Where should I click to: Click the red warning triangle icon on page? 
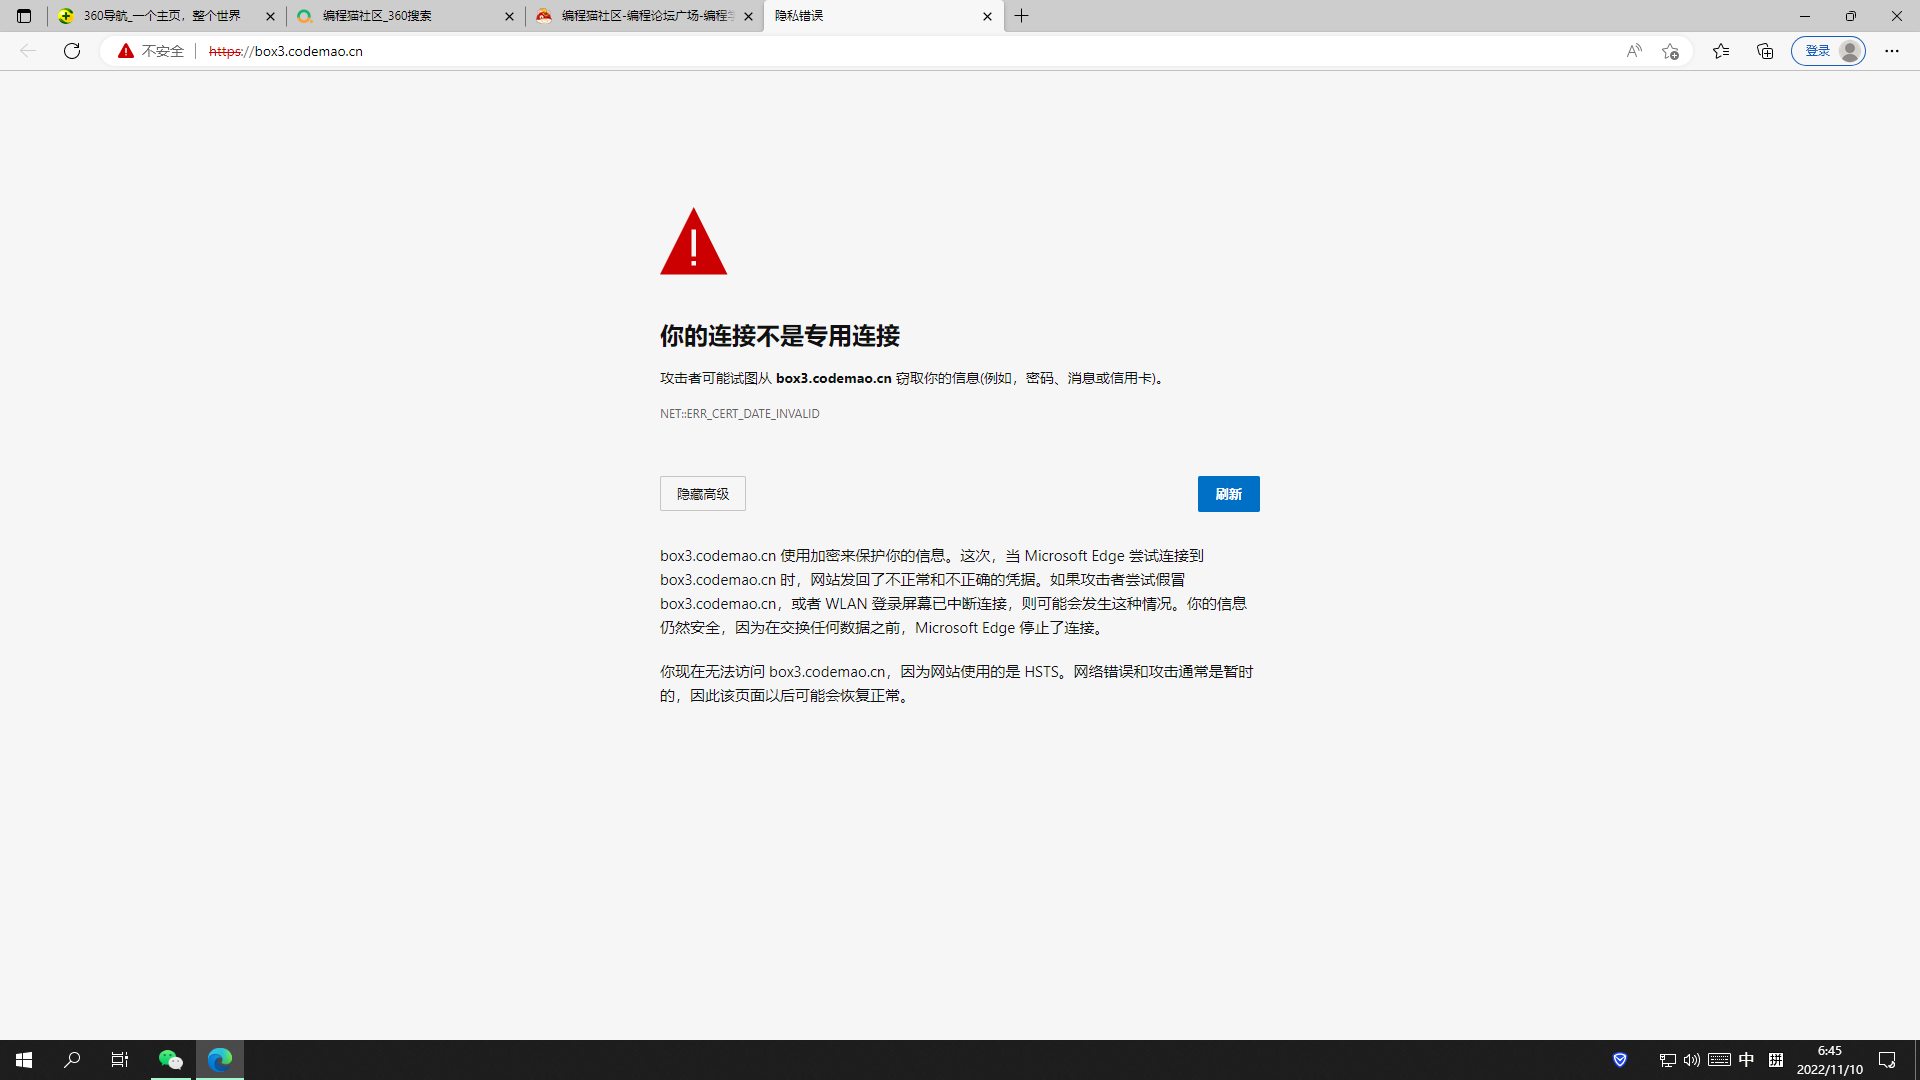(x=693, y=241)
